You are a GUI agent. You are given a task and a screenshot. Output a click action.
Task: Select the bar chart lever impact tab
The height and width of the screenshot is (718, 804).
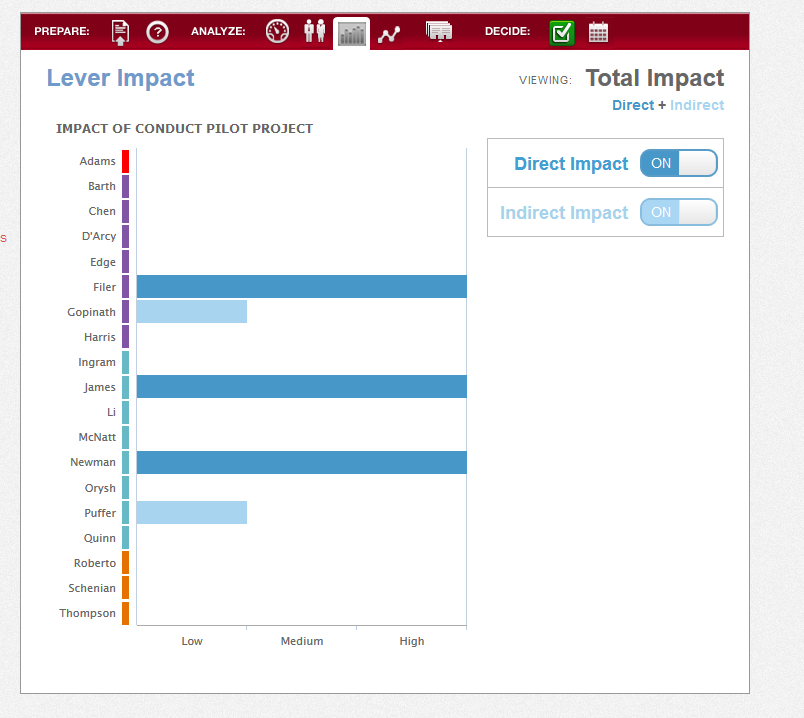(352, 34)
